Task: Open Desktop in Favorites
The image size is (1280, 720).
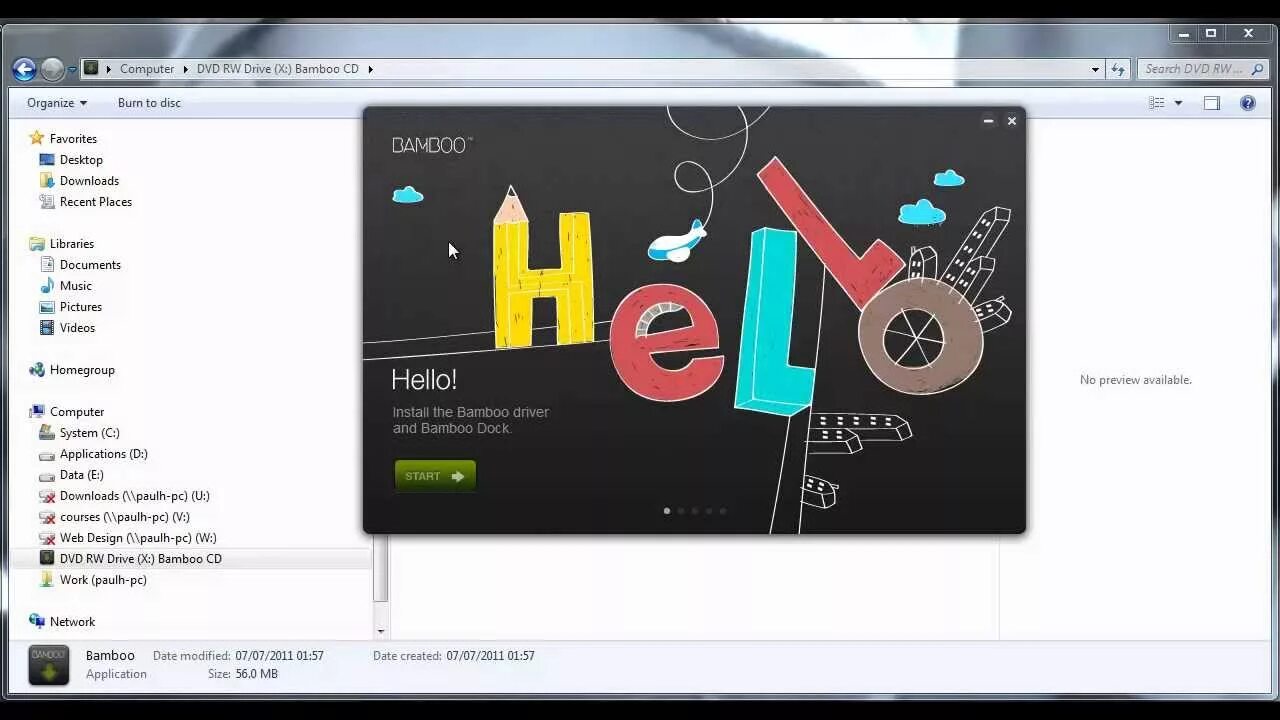Action: click(81, 160)
